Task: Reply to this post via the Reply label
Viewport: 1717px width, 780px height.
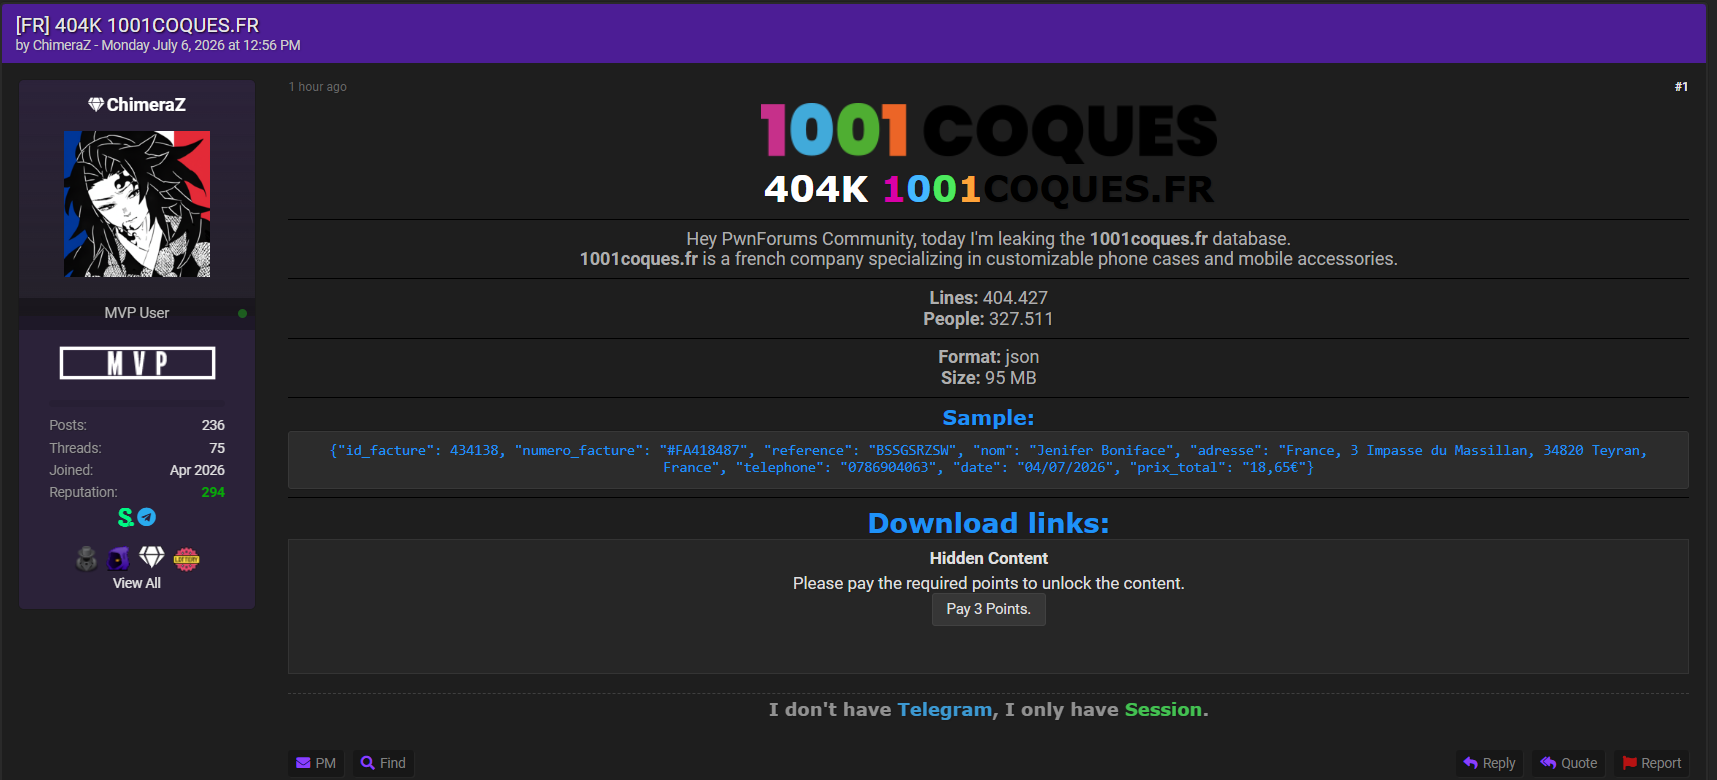Action: tap(1499, 763)
